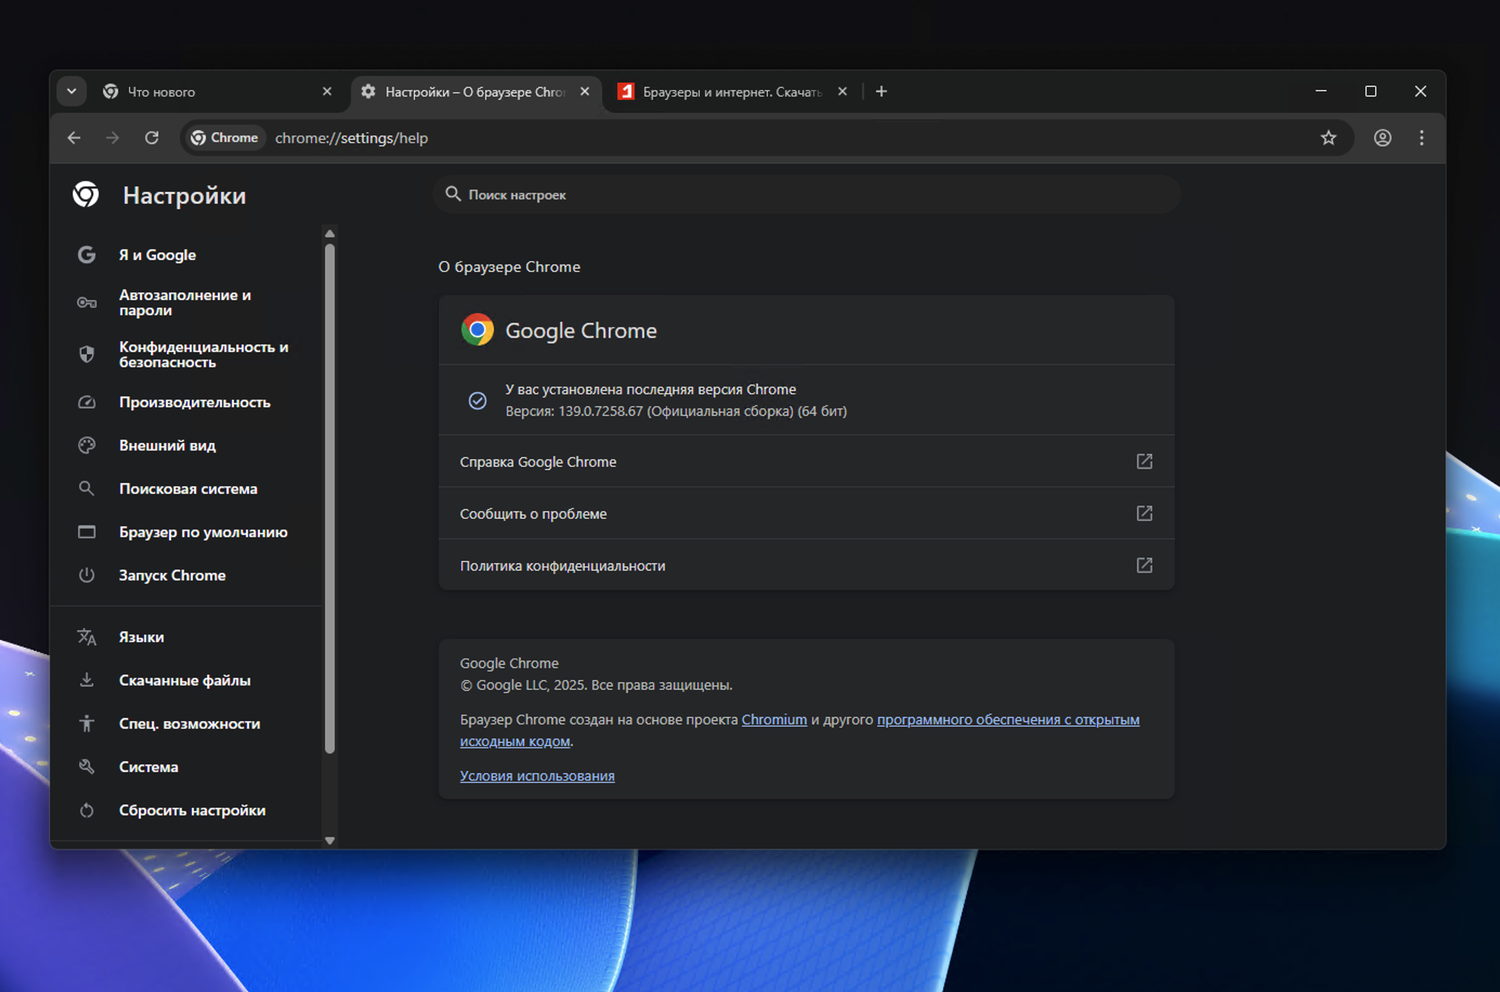
Task: Close the "Браузеры и интернет" tab
Action: click(x=842, y=91)
